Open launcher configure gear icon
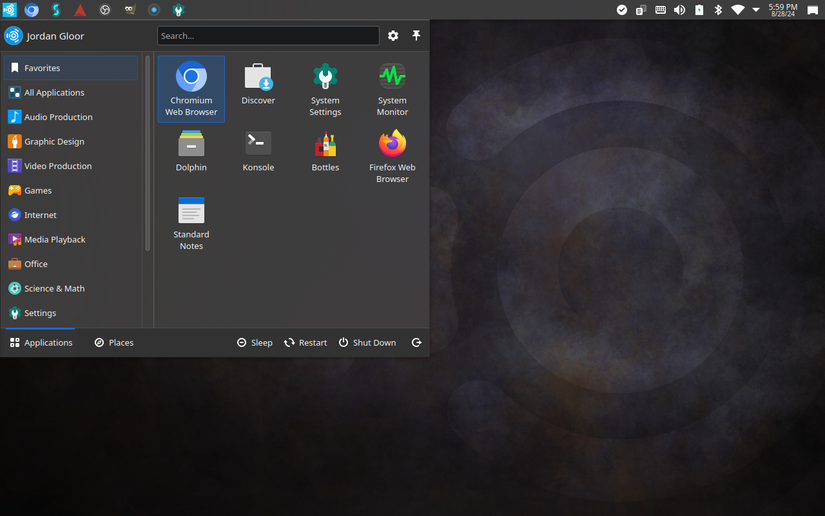Viewport: 825px width, 516px height. [393, 36]
